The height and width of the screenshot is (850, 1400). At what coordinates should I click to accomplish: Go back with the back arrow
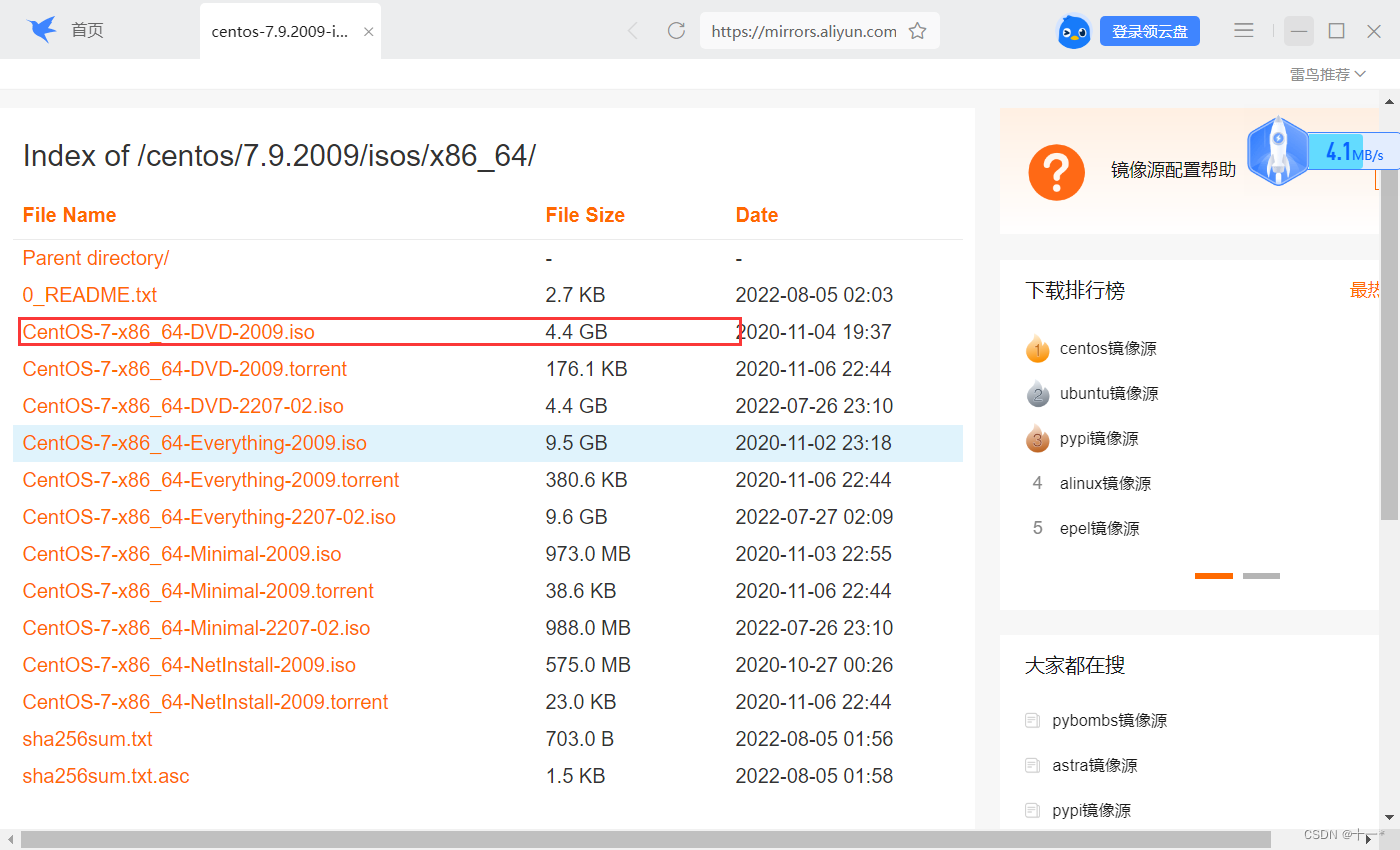pyautogui.click(x=632, y=31)
